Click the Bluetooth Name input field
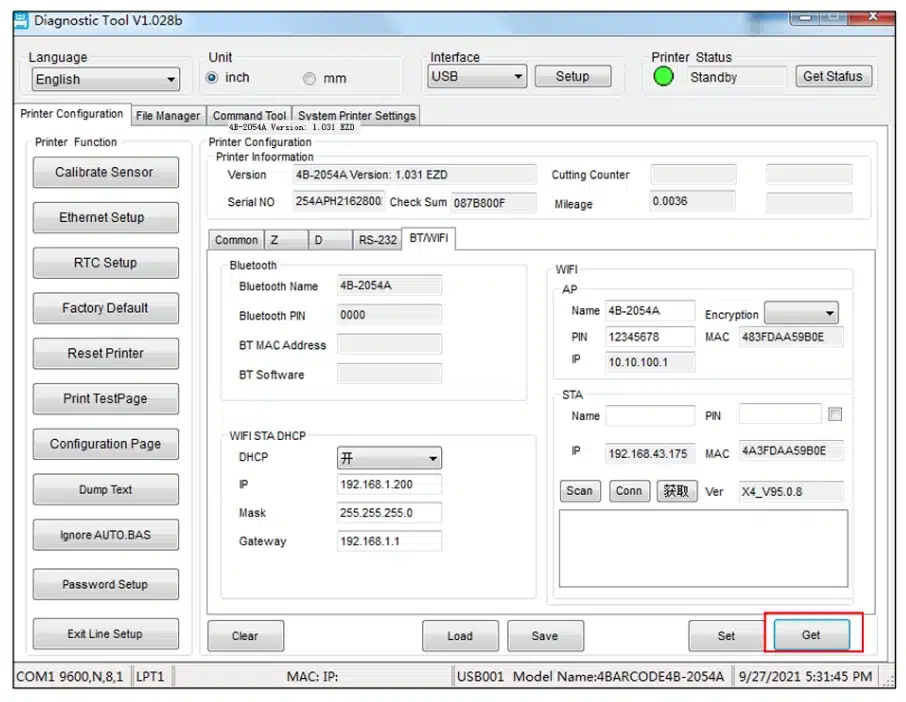 (x=389, y=286)
